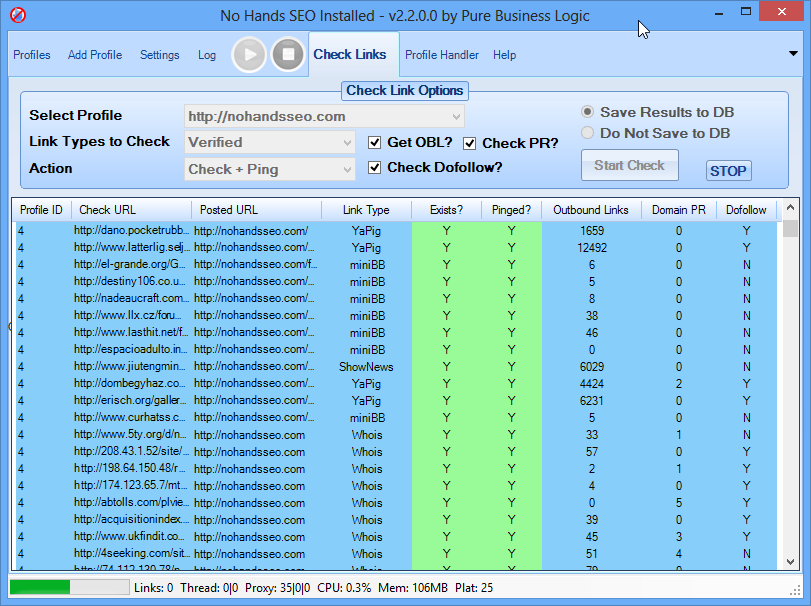Expand the Link Types to Check dropdown
Image resolution: width=811 pixels, height=606 pixels.
pyautogui.click(x=270, y=143)
